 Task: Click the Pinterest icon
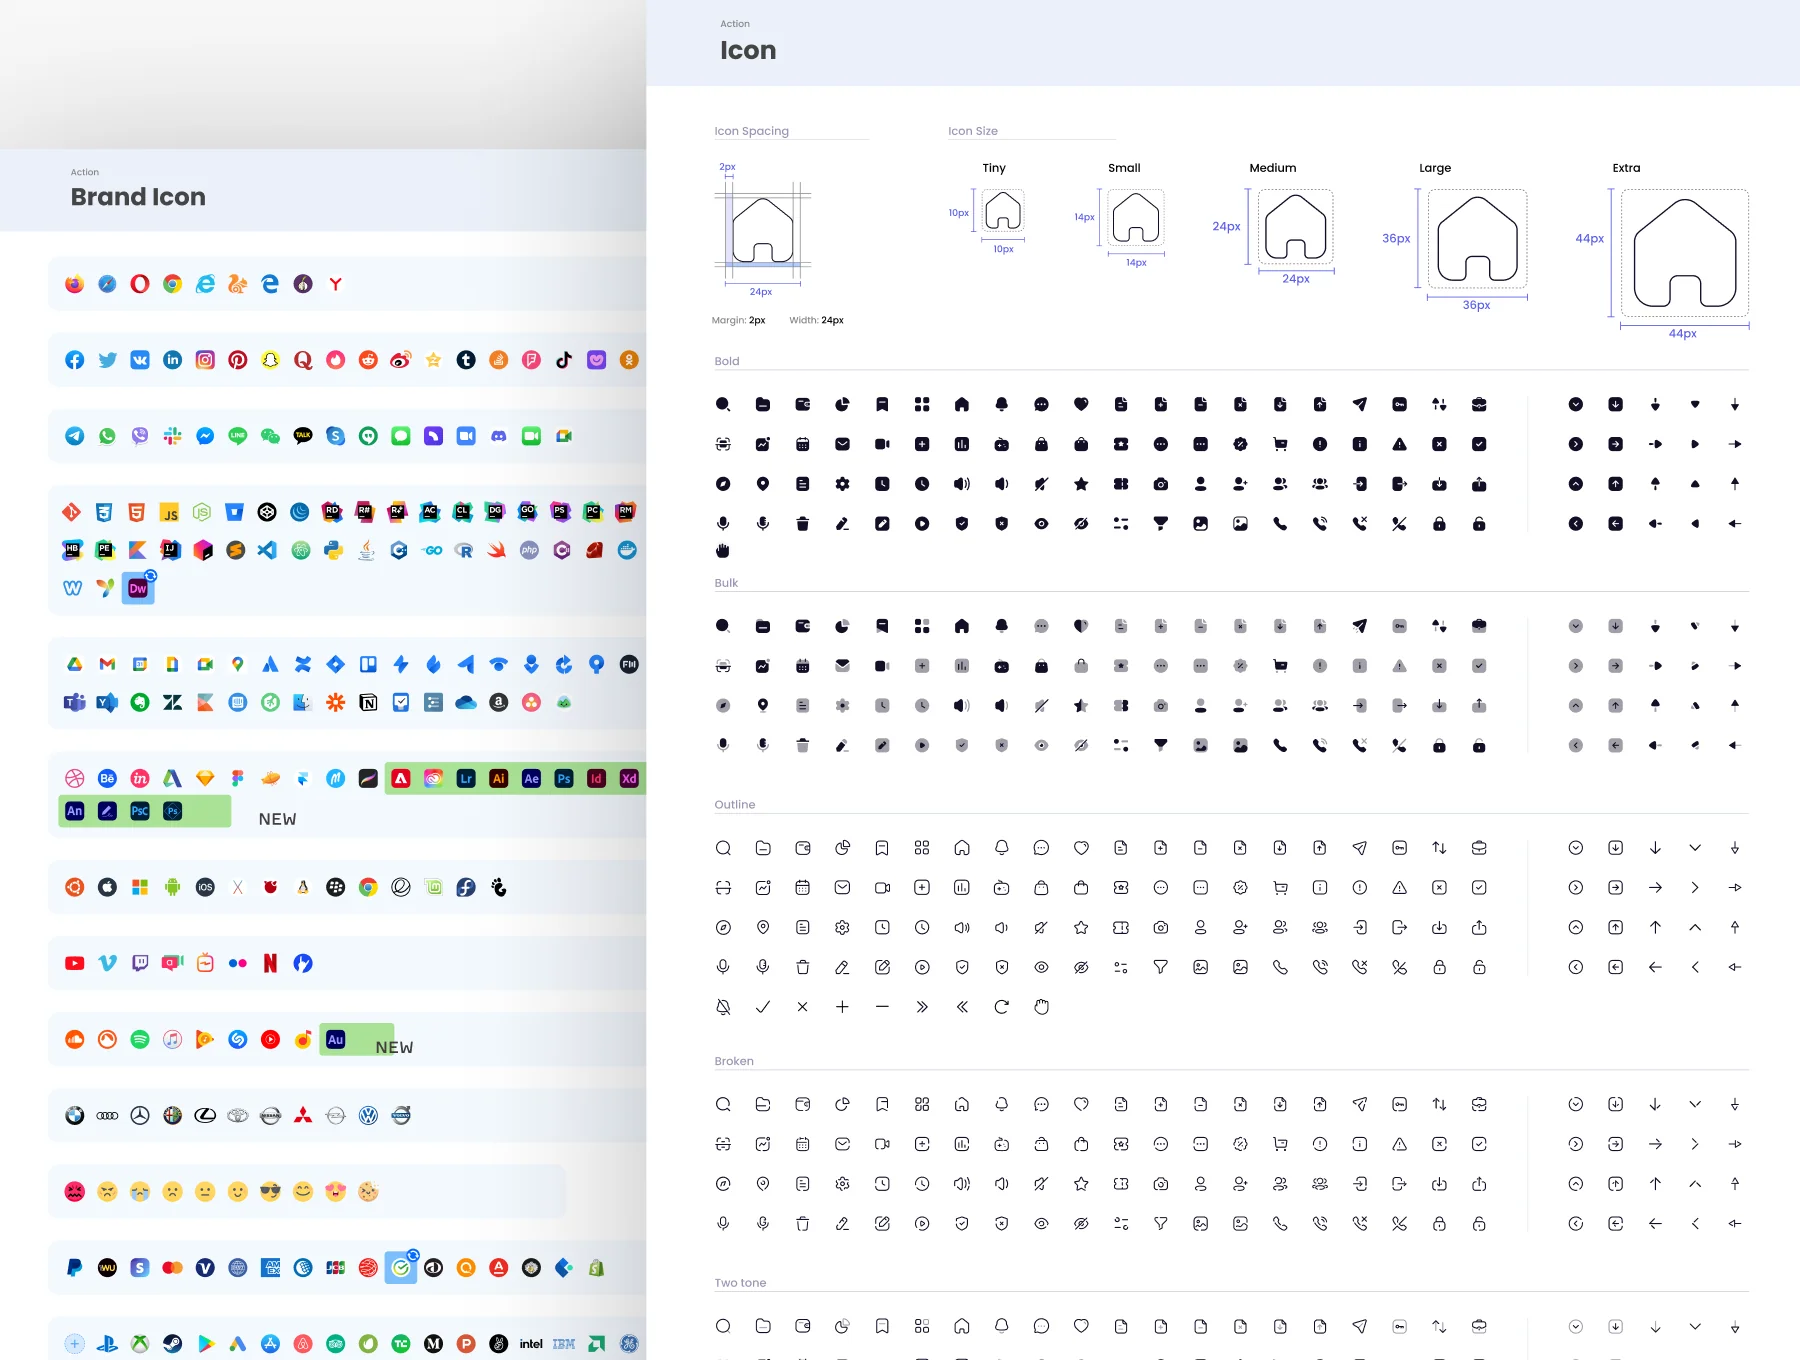238,360
